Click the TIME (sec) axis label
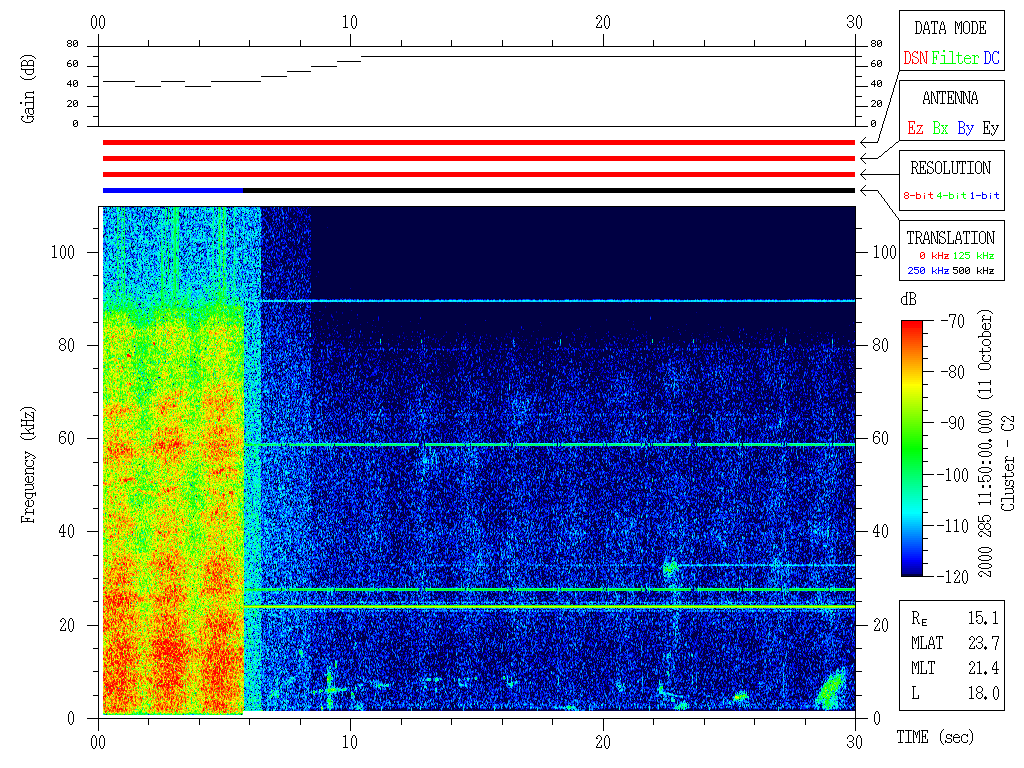 click(933, 738)
